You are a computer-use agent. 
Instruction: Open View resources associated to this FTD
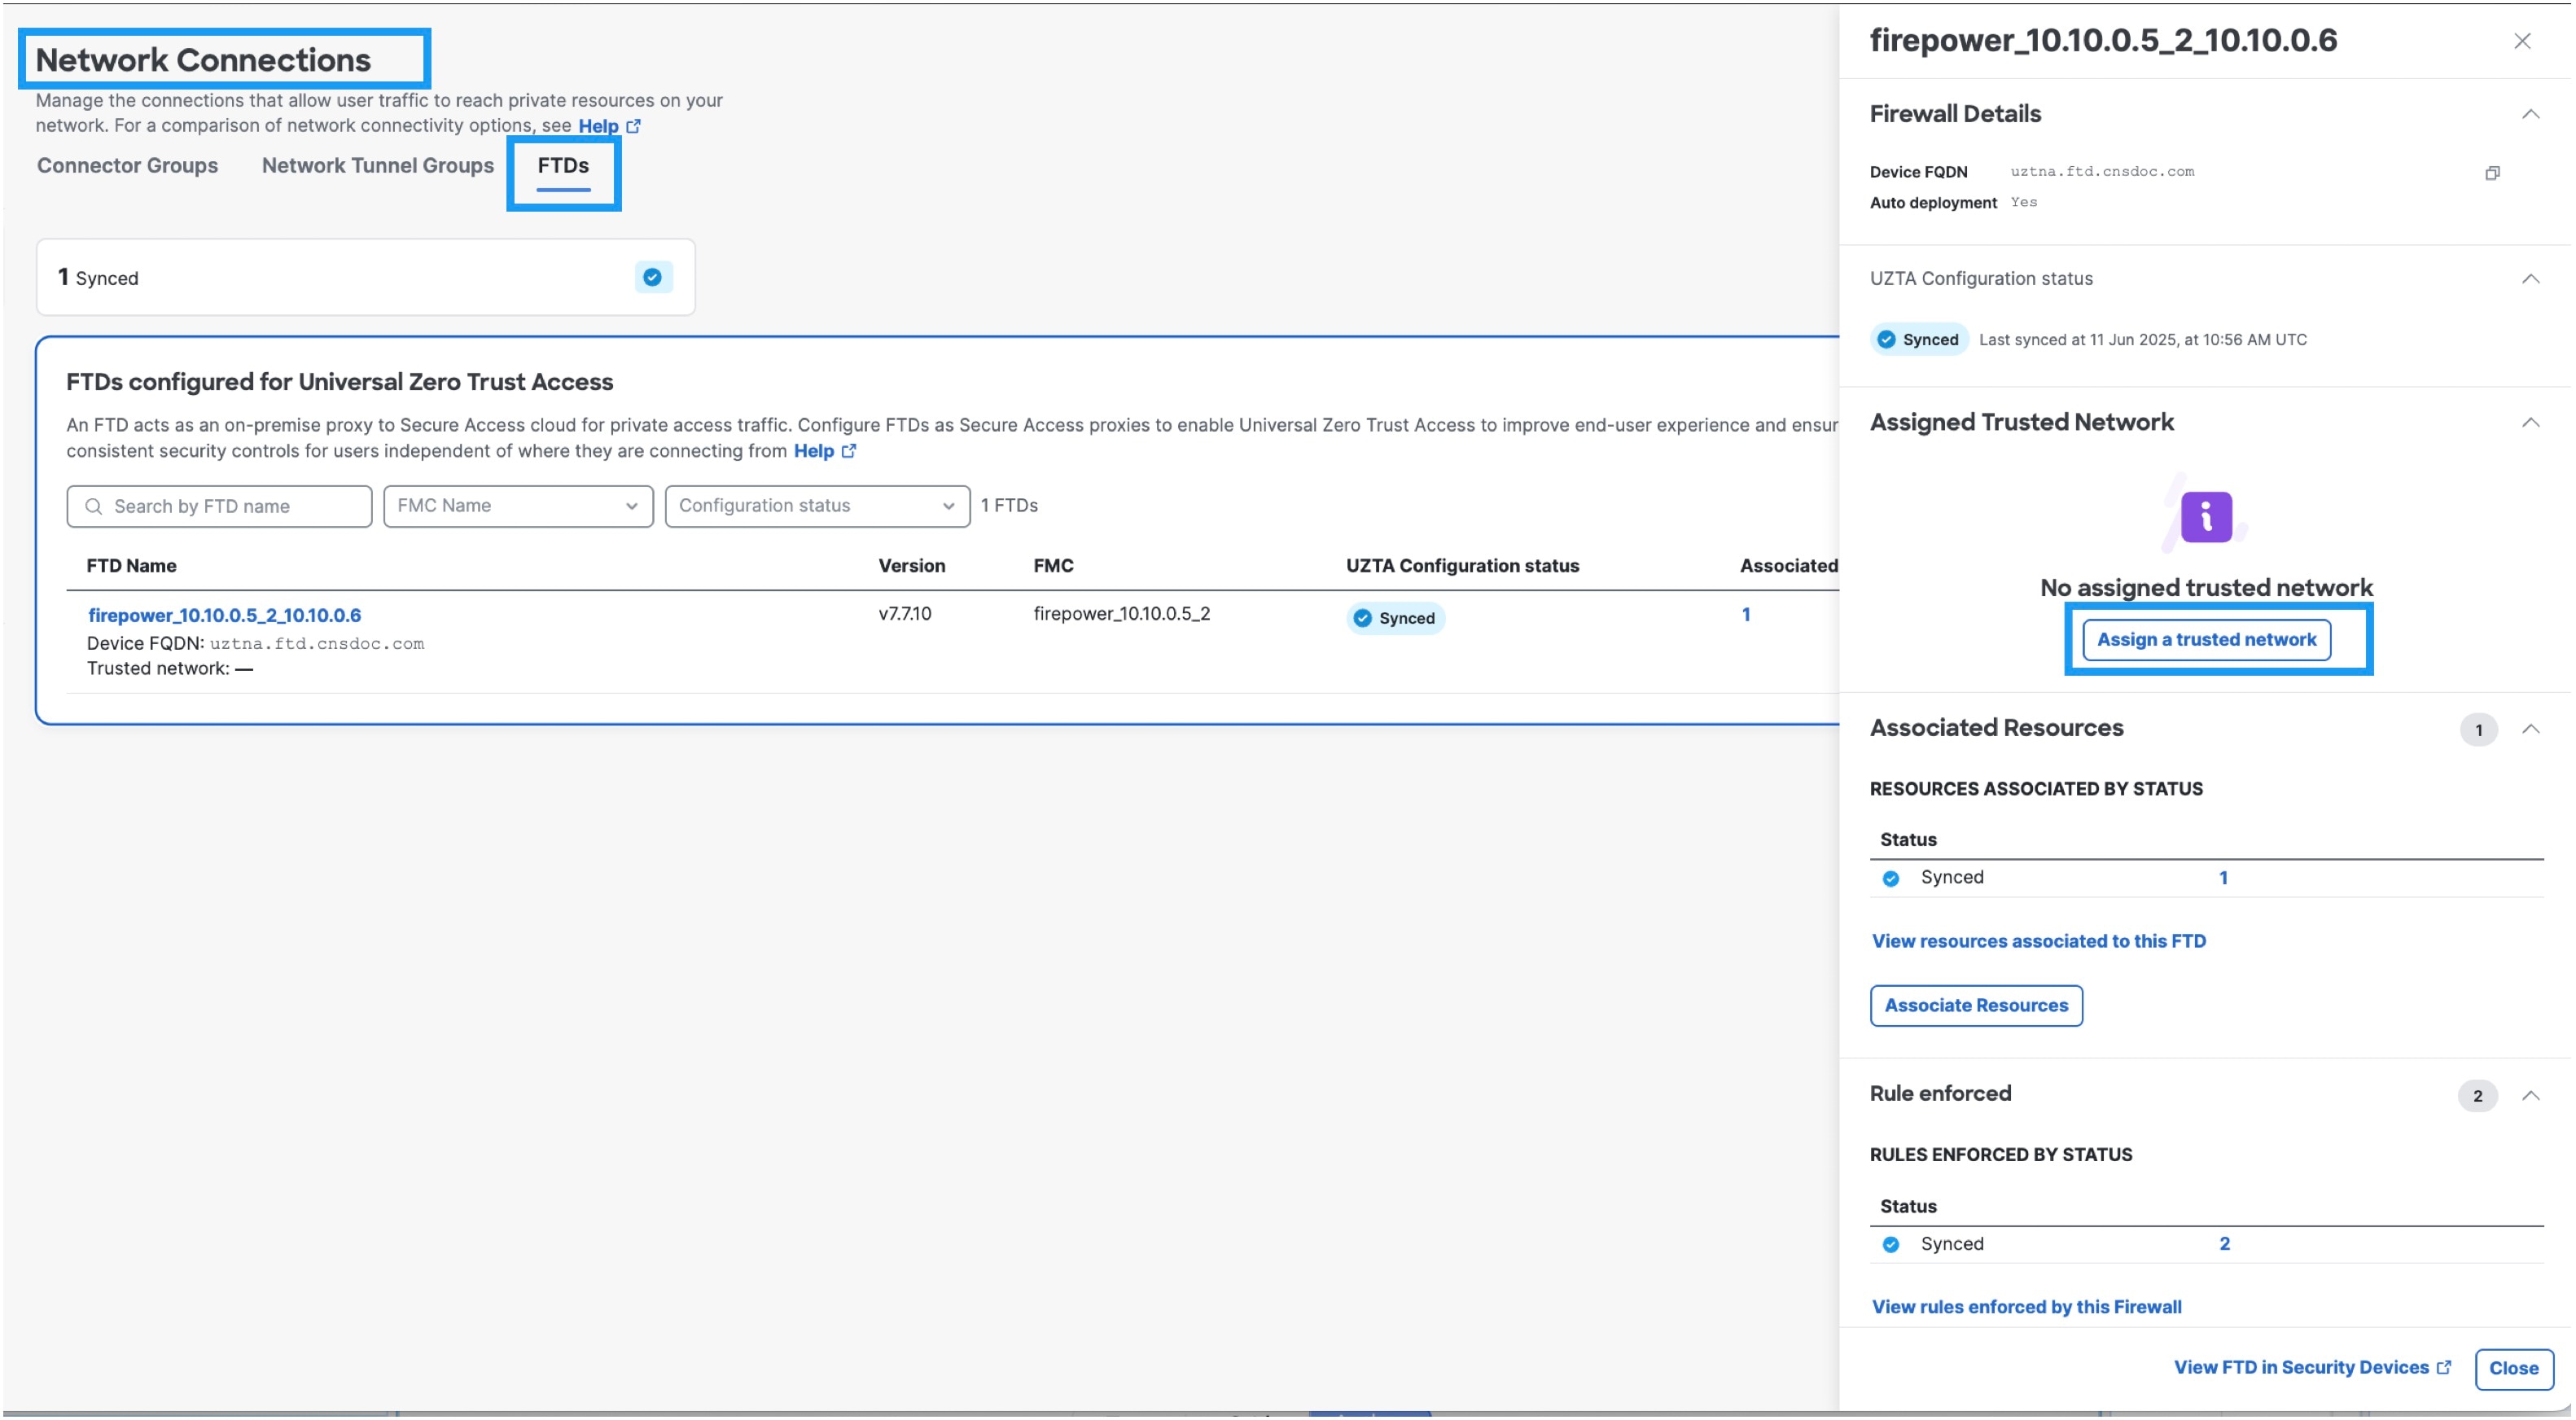[2038, 941]
